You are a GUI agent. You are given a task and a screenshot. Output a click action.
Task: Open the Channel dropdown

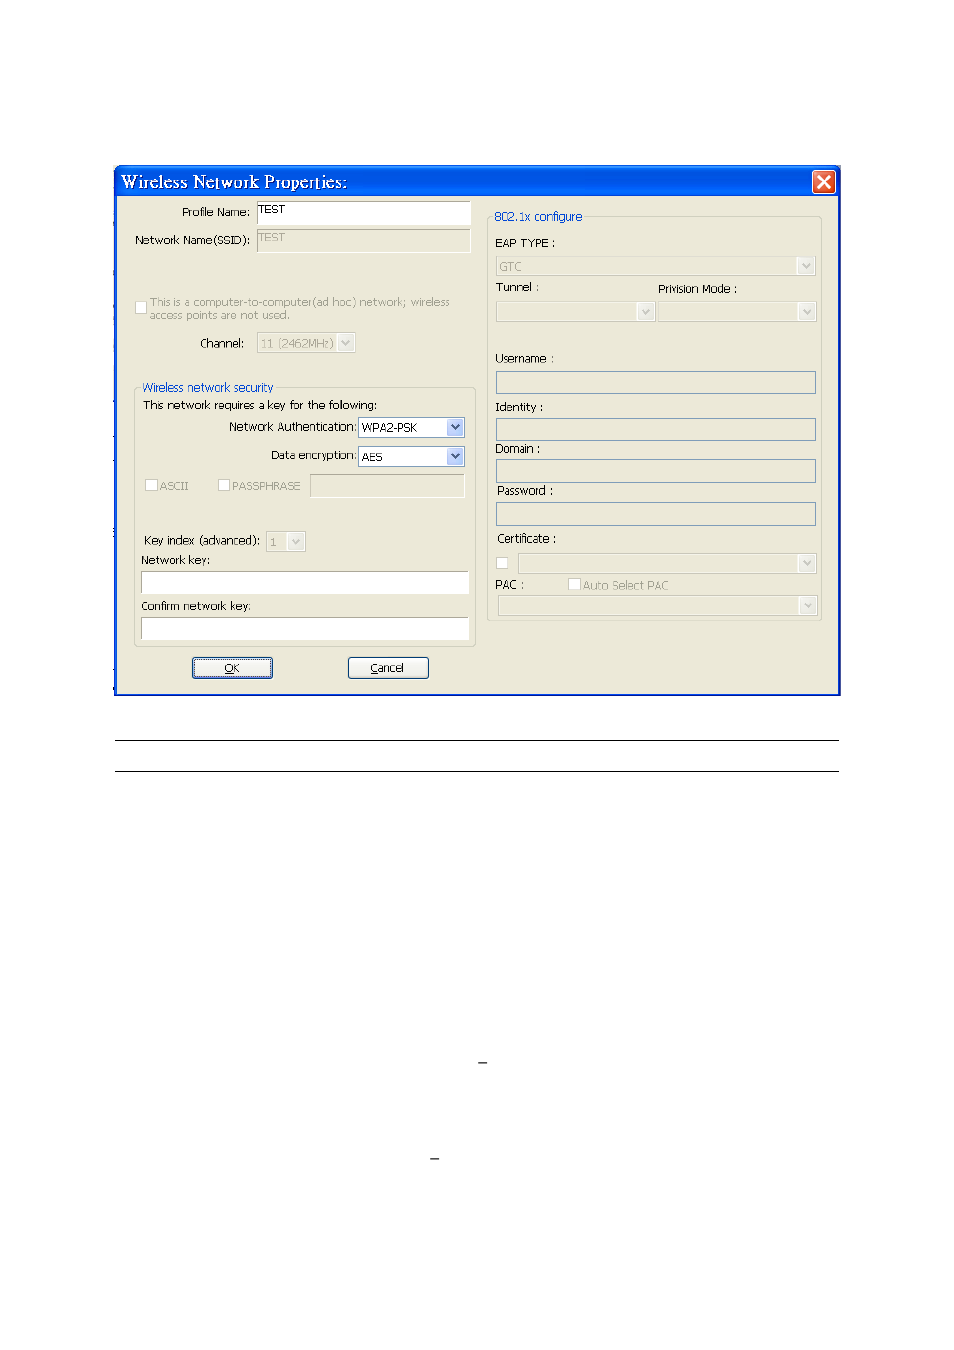click(x=306, y=343)
